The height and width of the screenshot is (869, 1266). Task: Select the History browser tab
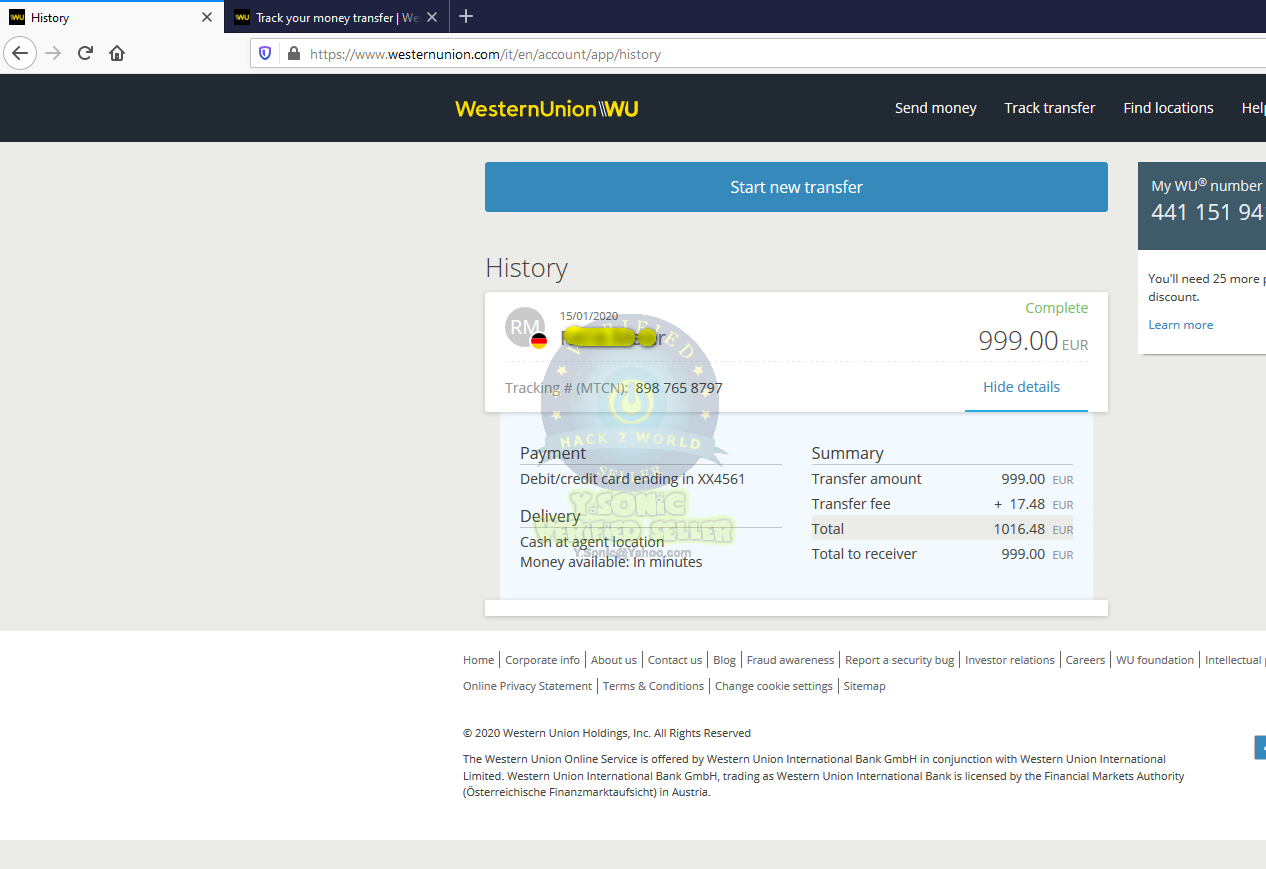click(x=111, y=17)
